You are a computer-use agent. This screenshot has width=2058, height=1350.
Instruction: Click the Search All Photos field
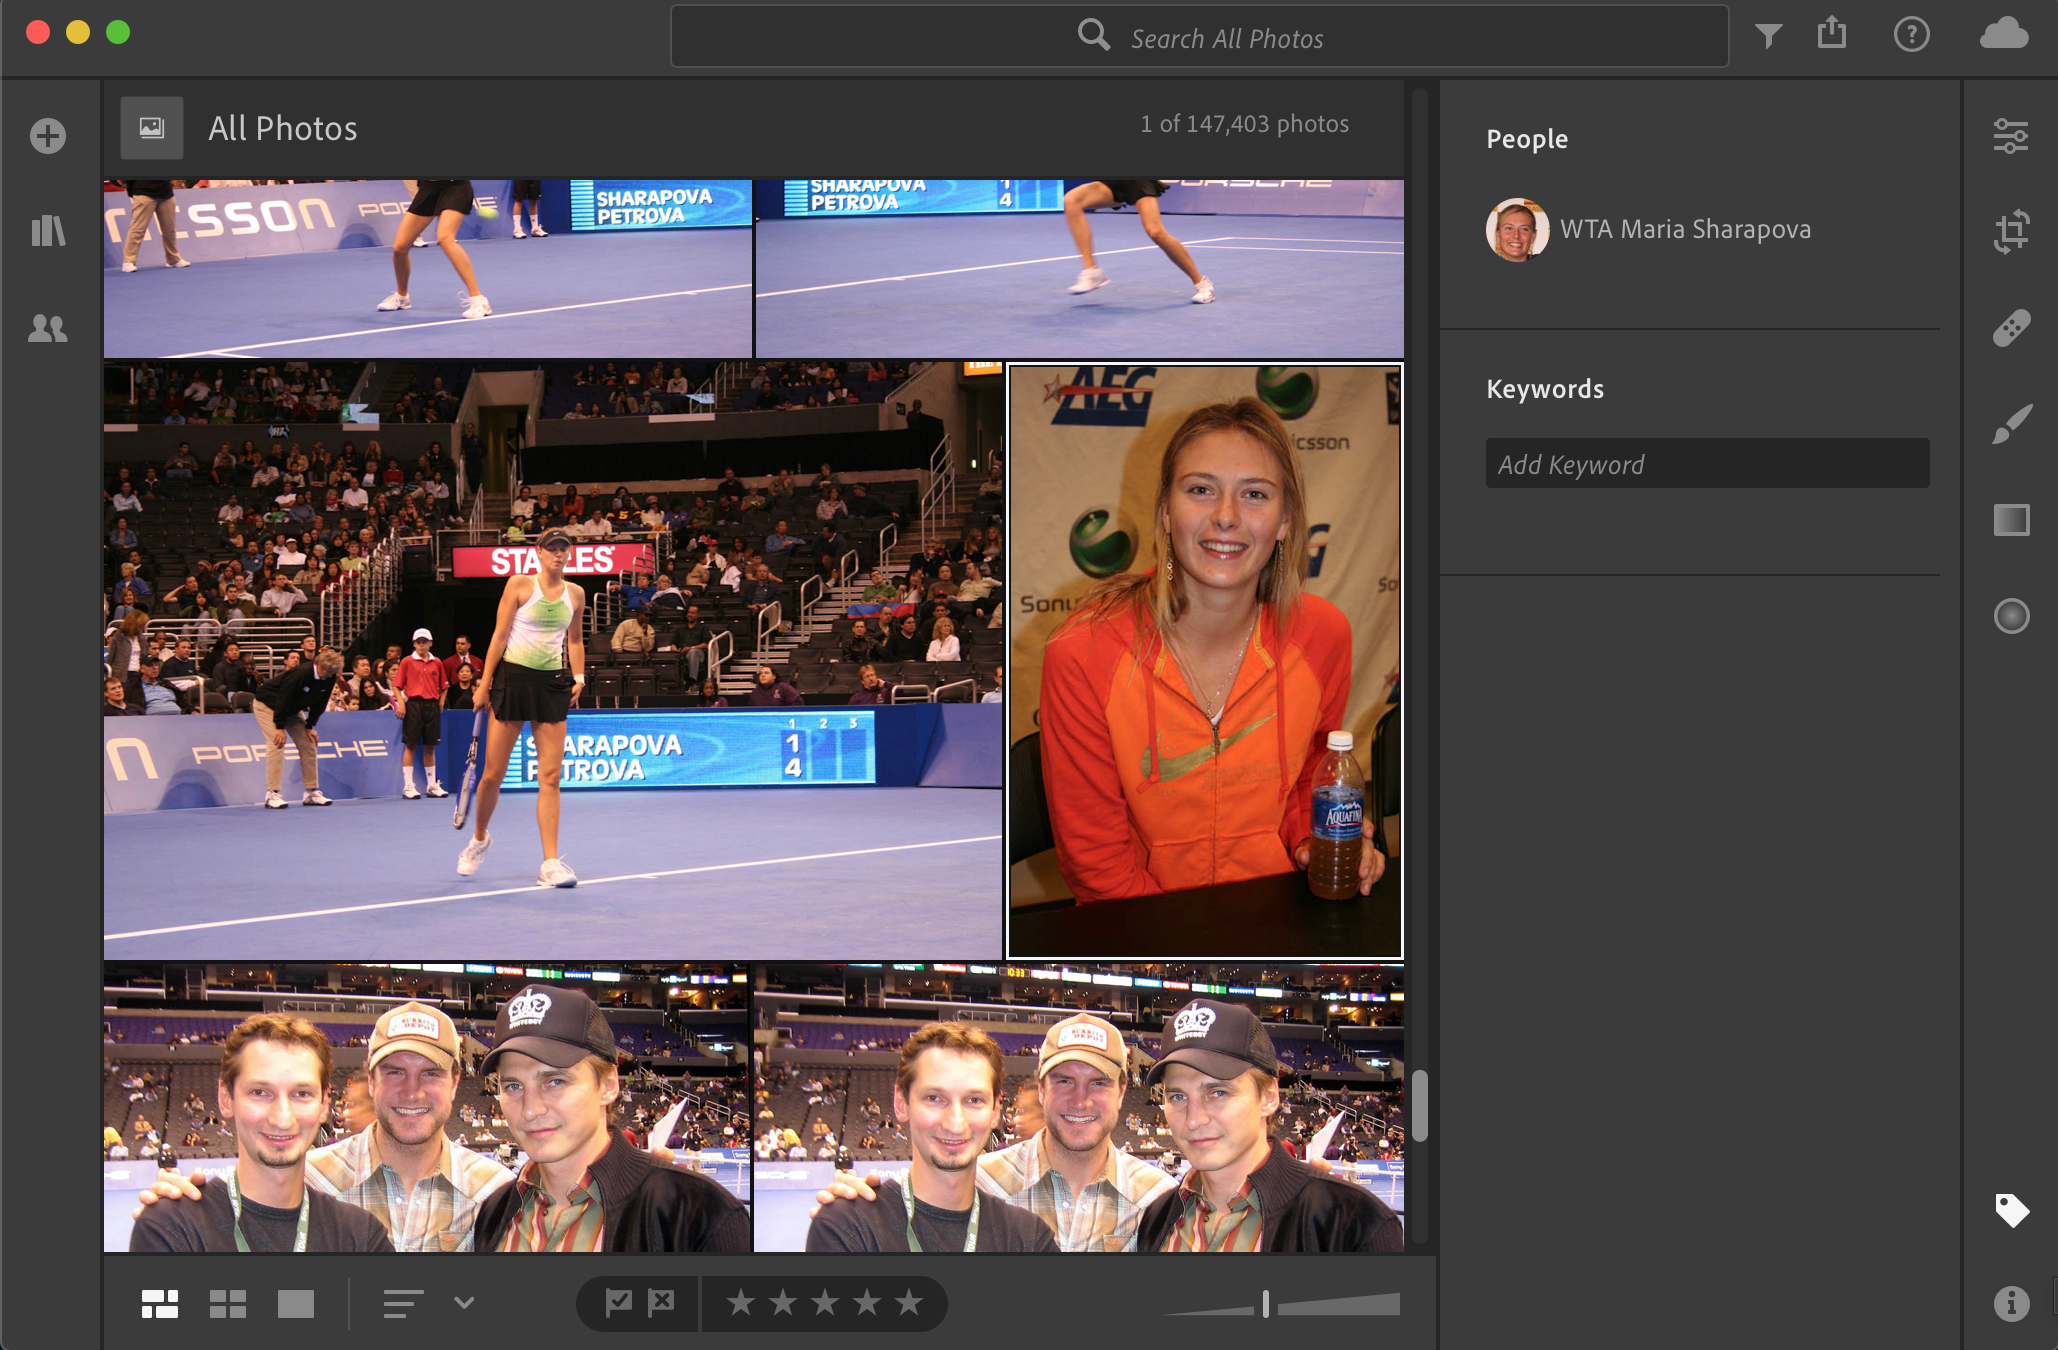click(x=1199, y=37)
